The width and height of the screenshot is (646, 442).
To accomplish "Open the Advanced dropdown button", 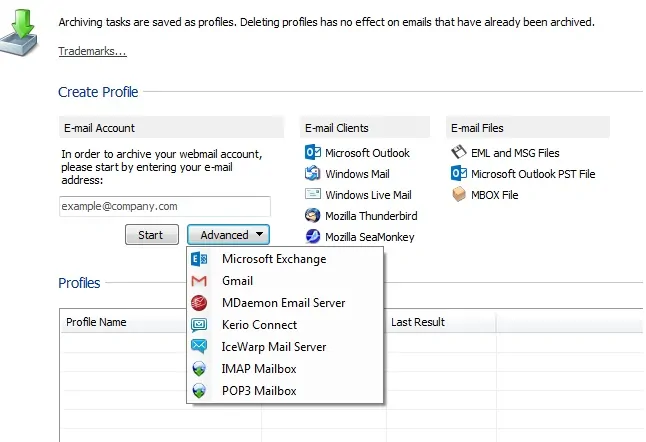I will point(228,235).
